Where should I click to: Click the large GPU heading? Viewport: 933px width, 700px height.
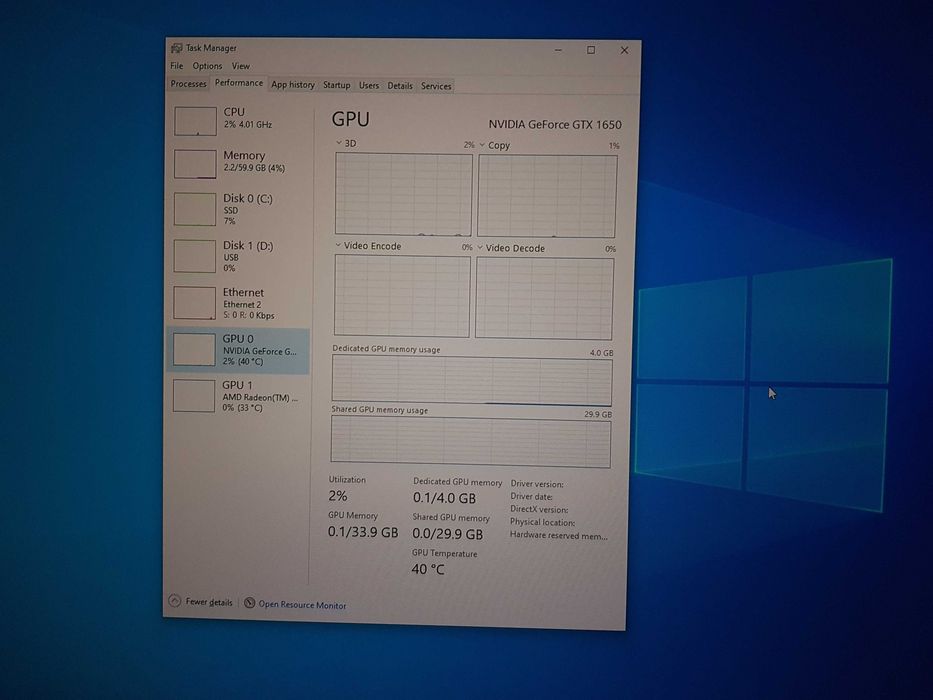point(350,119)
